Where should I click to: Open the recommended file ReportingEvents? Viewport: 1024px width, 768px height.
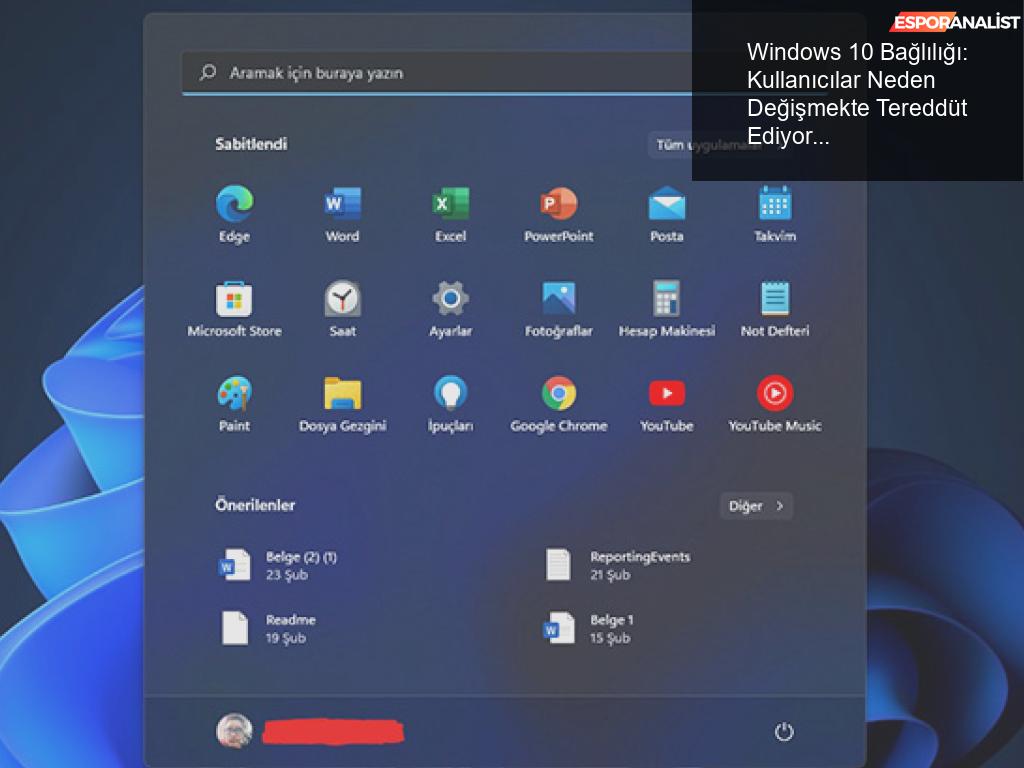pyautogui.click(x=620, y=565)
